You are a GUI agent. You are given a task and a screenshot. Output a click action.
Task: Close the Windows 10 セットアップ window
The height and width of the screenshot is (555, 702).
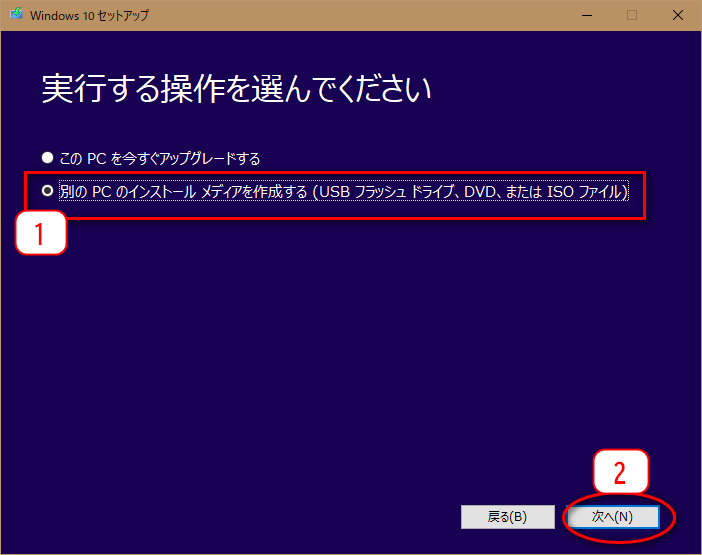point(678,15)
